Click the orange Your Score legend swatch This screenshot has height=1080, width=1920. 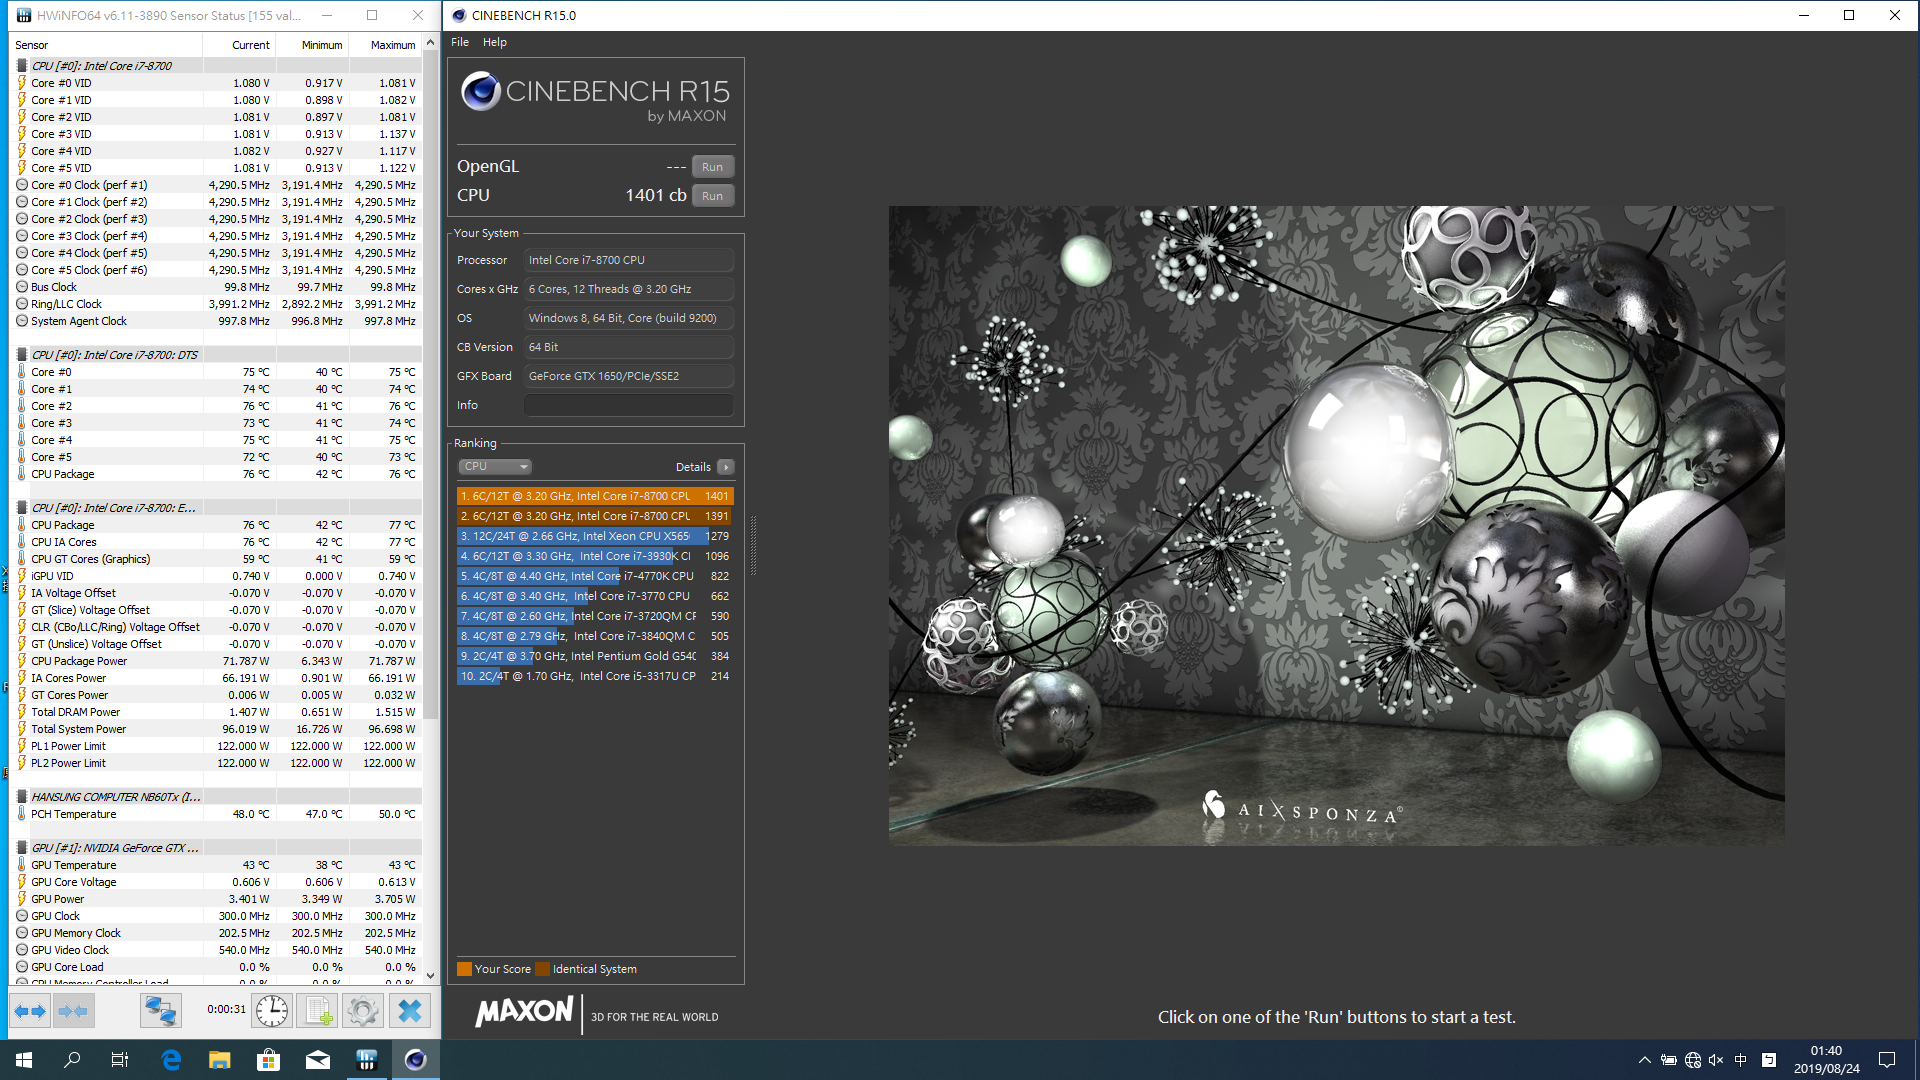464,969
